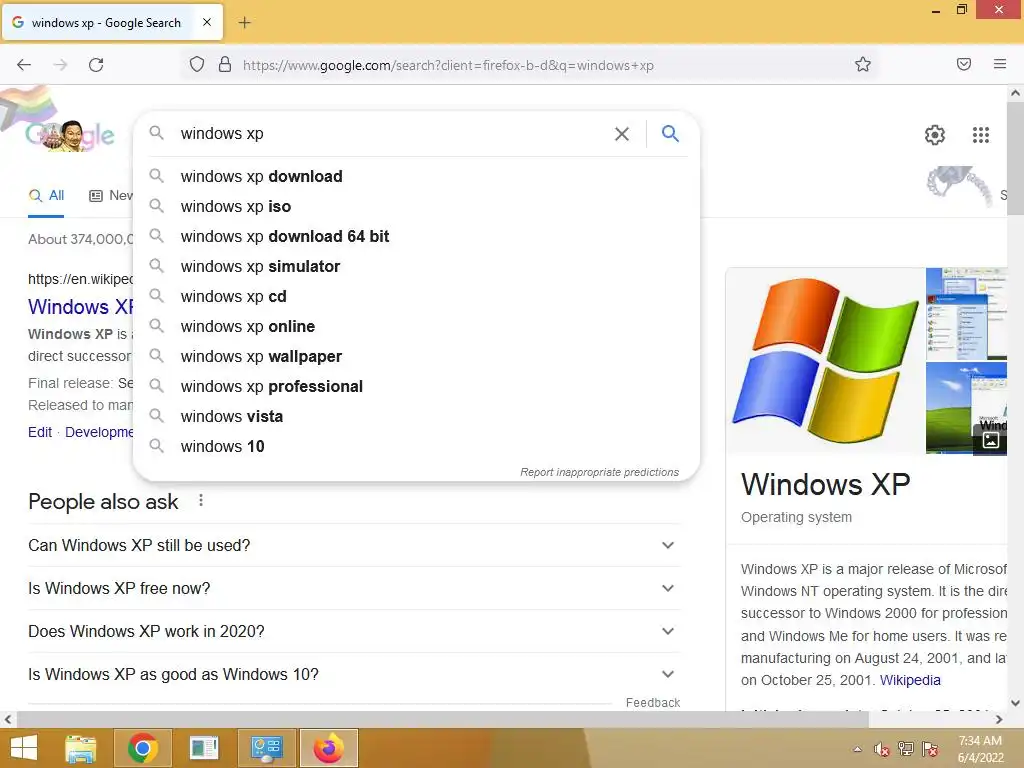Choose suggestion 'windows xp simulator'
1024x768 pixels.
416,266
